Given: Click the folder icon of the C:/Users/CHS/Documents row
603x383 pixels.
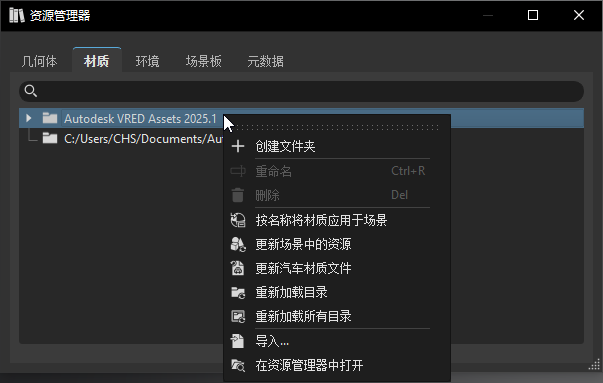Looking at the screenshot, I should point(50,138).
